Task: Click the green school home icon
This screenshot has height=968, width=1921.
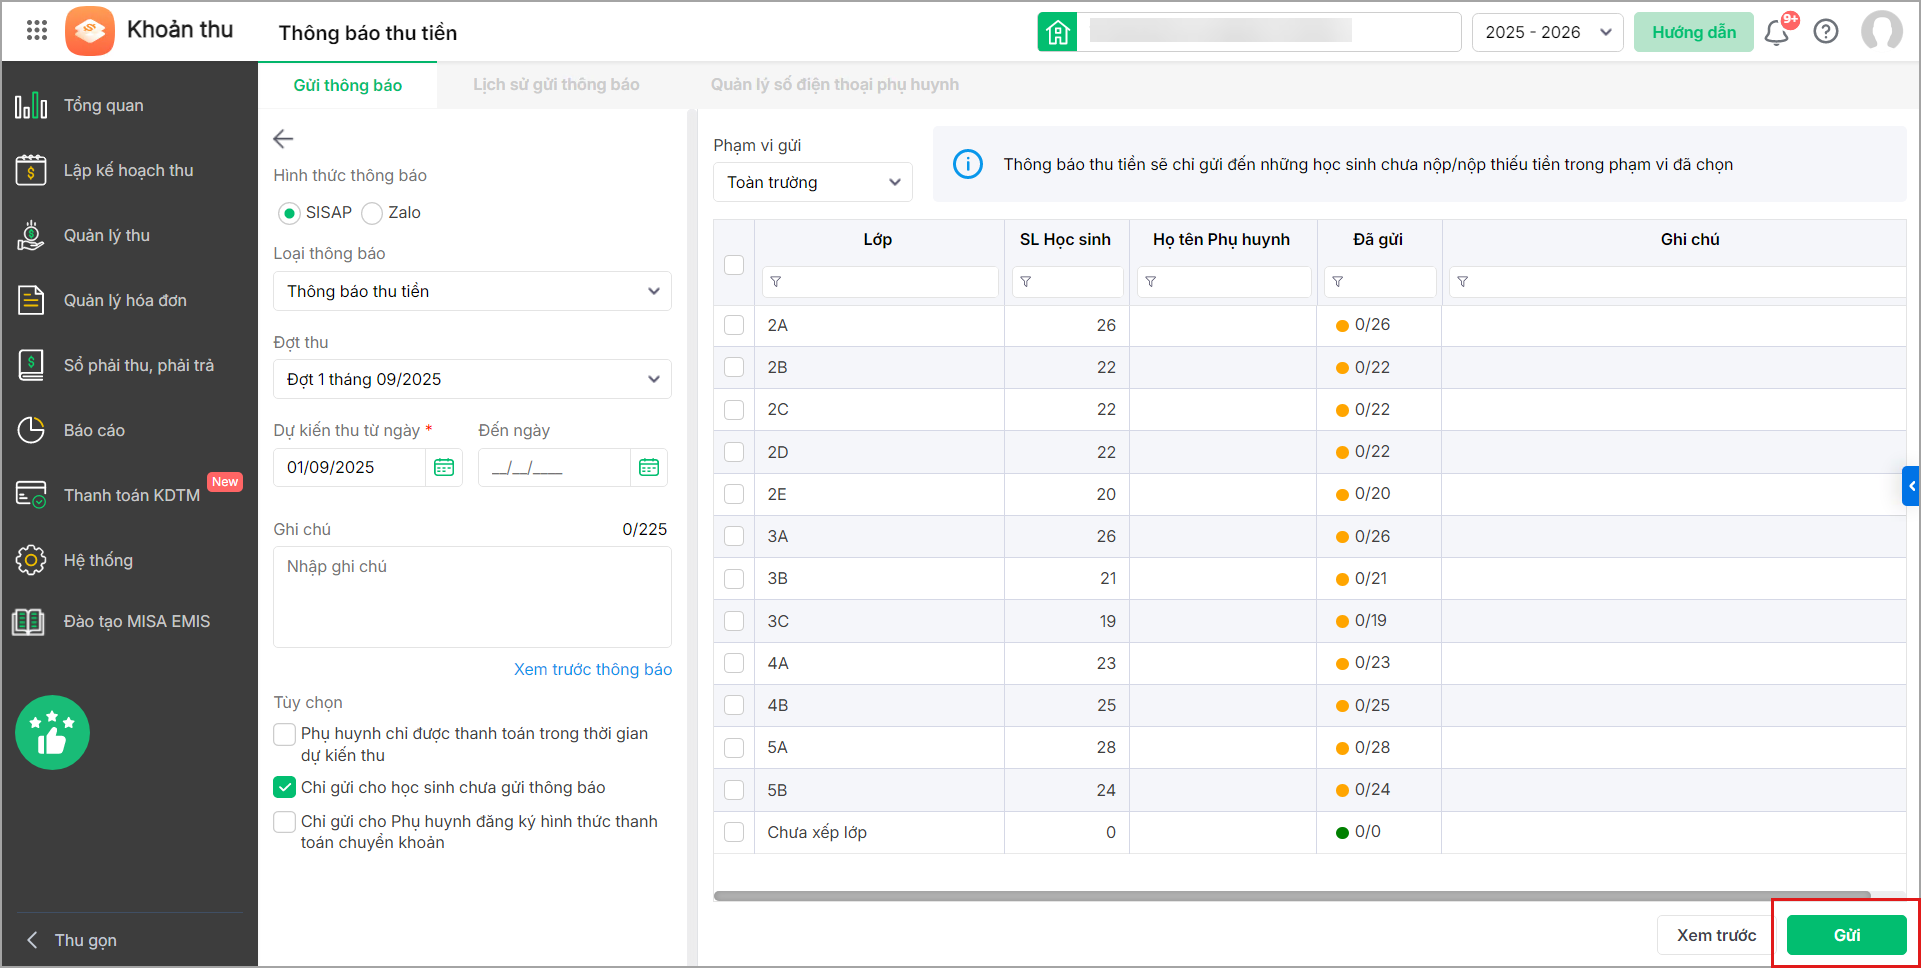Action: (x=1057, y=32)
